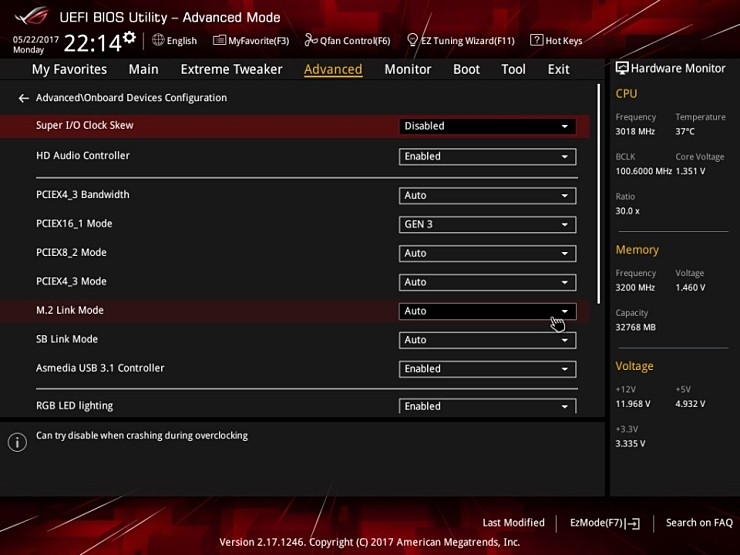
Task: Click the 05/22/2017 date
Action: tap(35, 40)
